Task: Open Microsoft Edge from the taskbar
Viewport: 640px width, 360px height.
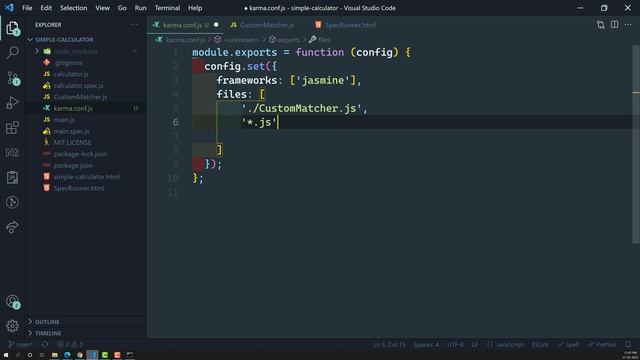Action: 67,355
